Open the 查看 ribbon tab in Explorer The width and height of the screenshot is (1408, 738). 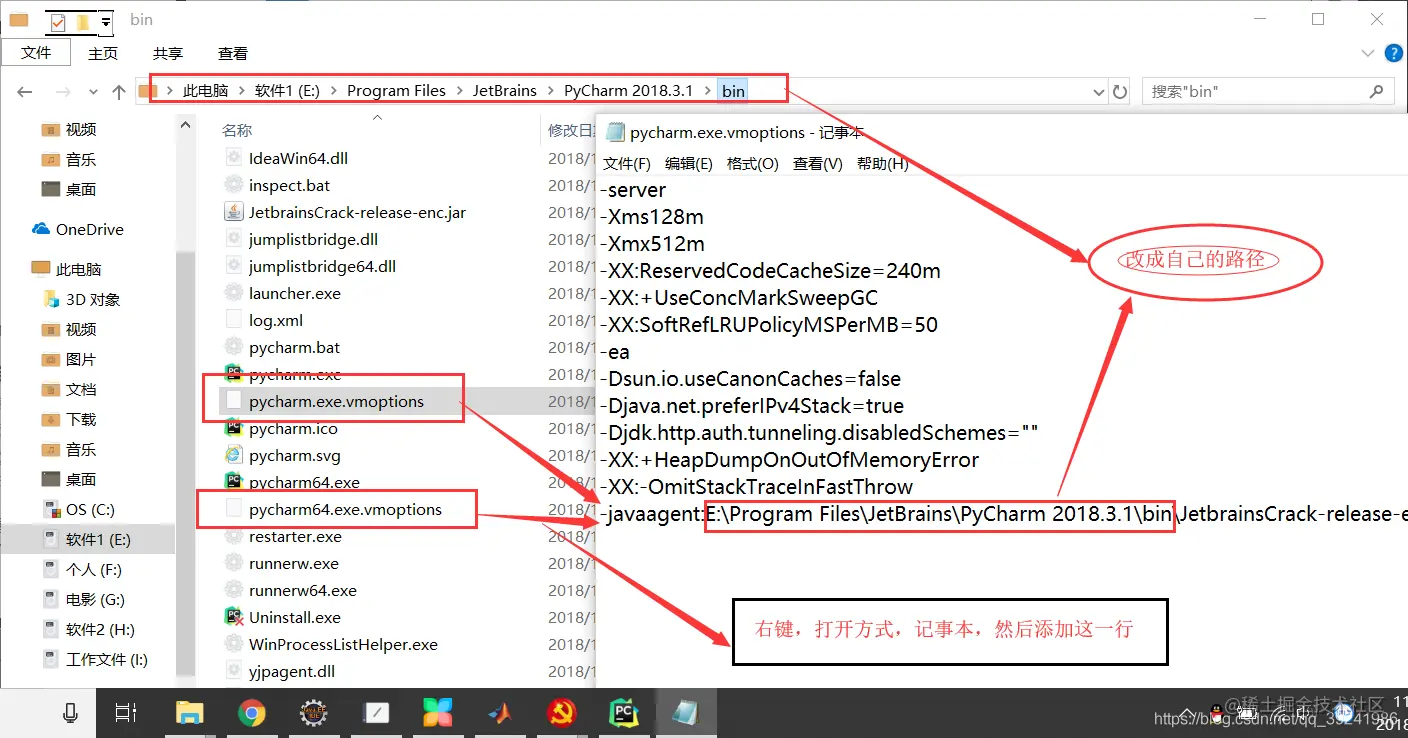tap(233, 53)
